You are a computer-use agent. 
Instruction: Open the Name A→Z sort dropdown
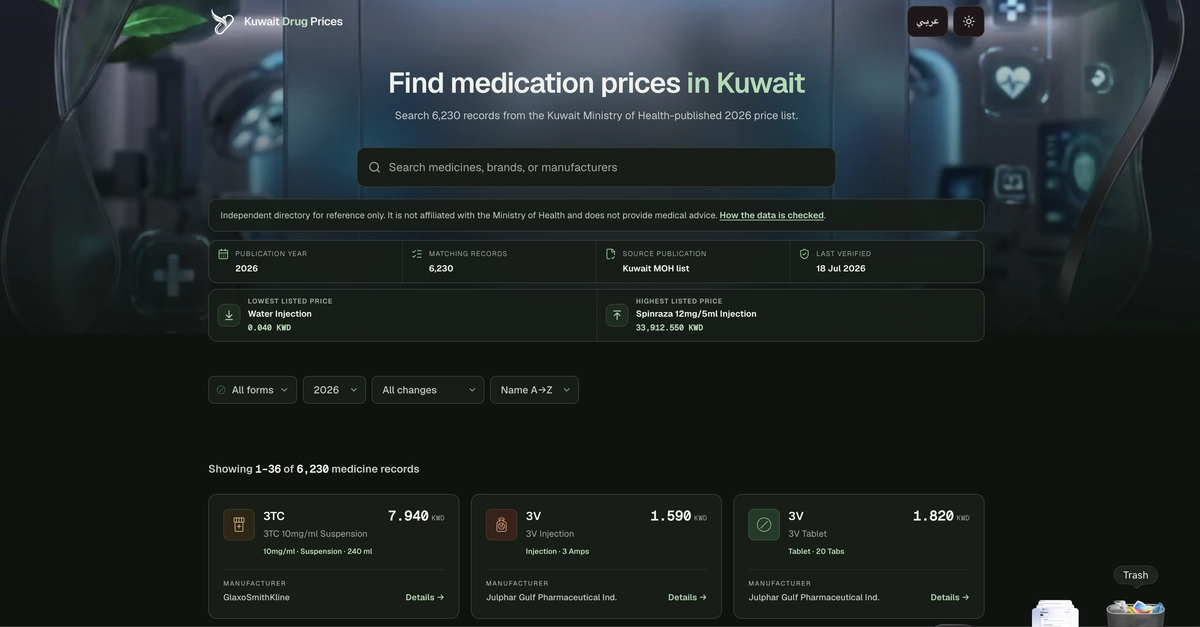(534, 390)
